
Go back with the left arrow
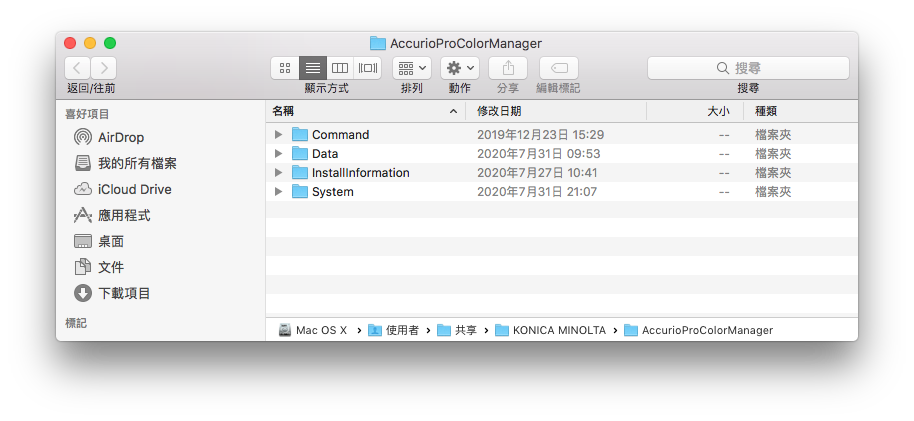point(78,68)
